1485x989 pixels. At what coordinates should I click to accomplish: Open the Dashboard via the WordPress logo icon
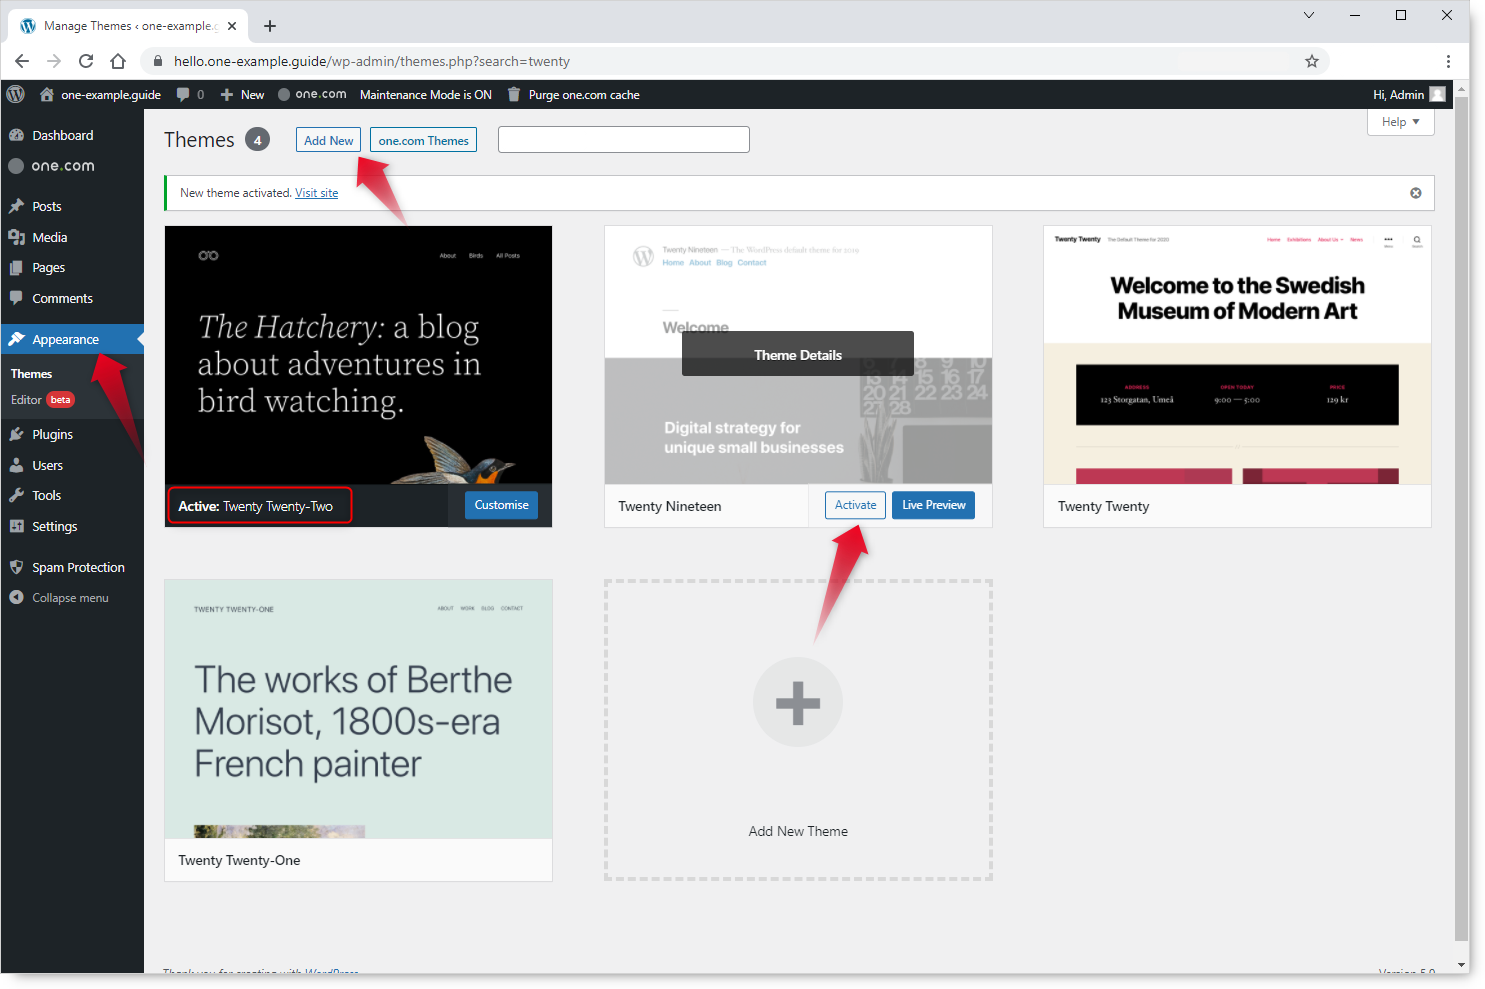(15, 94)
